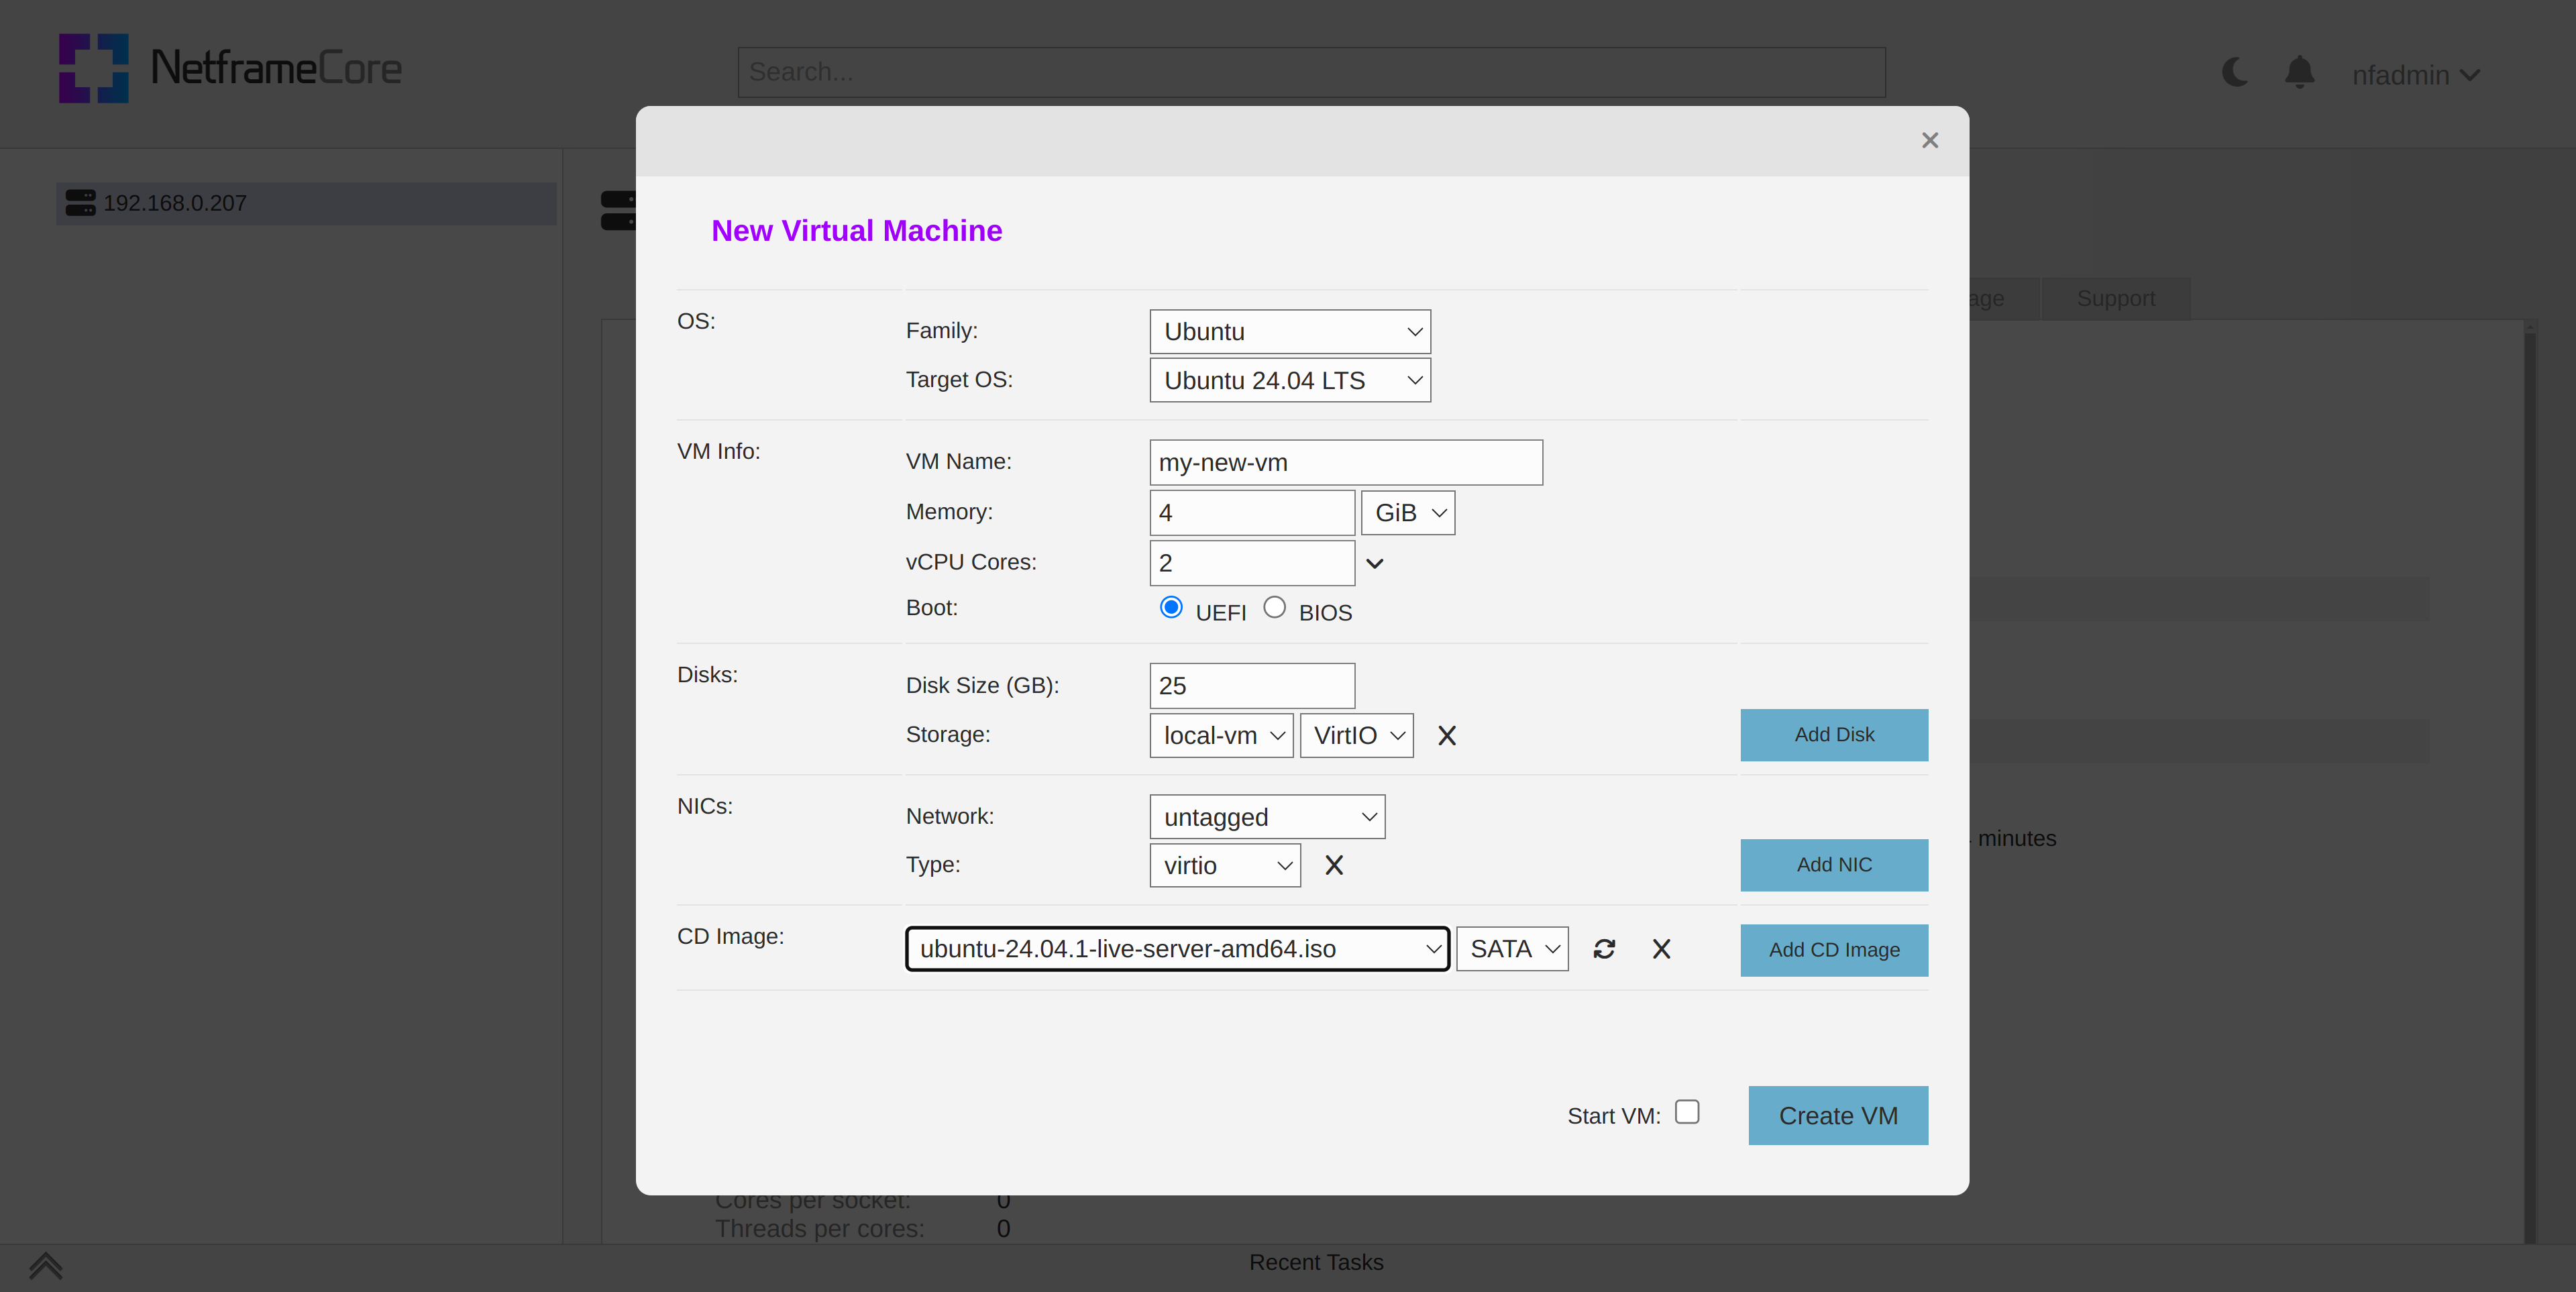
Task: Open the Recent Tasks bar
Action: tap(1316, 1263)
